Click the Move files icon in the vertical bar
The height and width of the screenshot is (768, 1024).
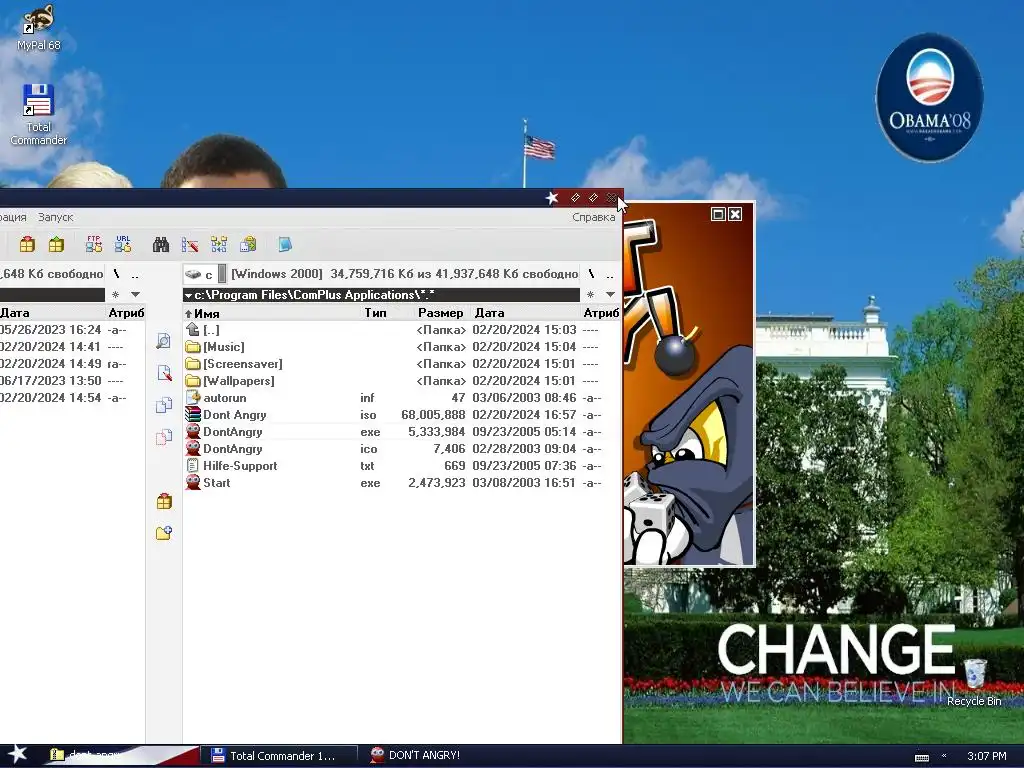click(x=164, y=437)
